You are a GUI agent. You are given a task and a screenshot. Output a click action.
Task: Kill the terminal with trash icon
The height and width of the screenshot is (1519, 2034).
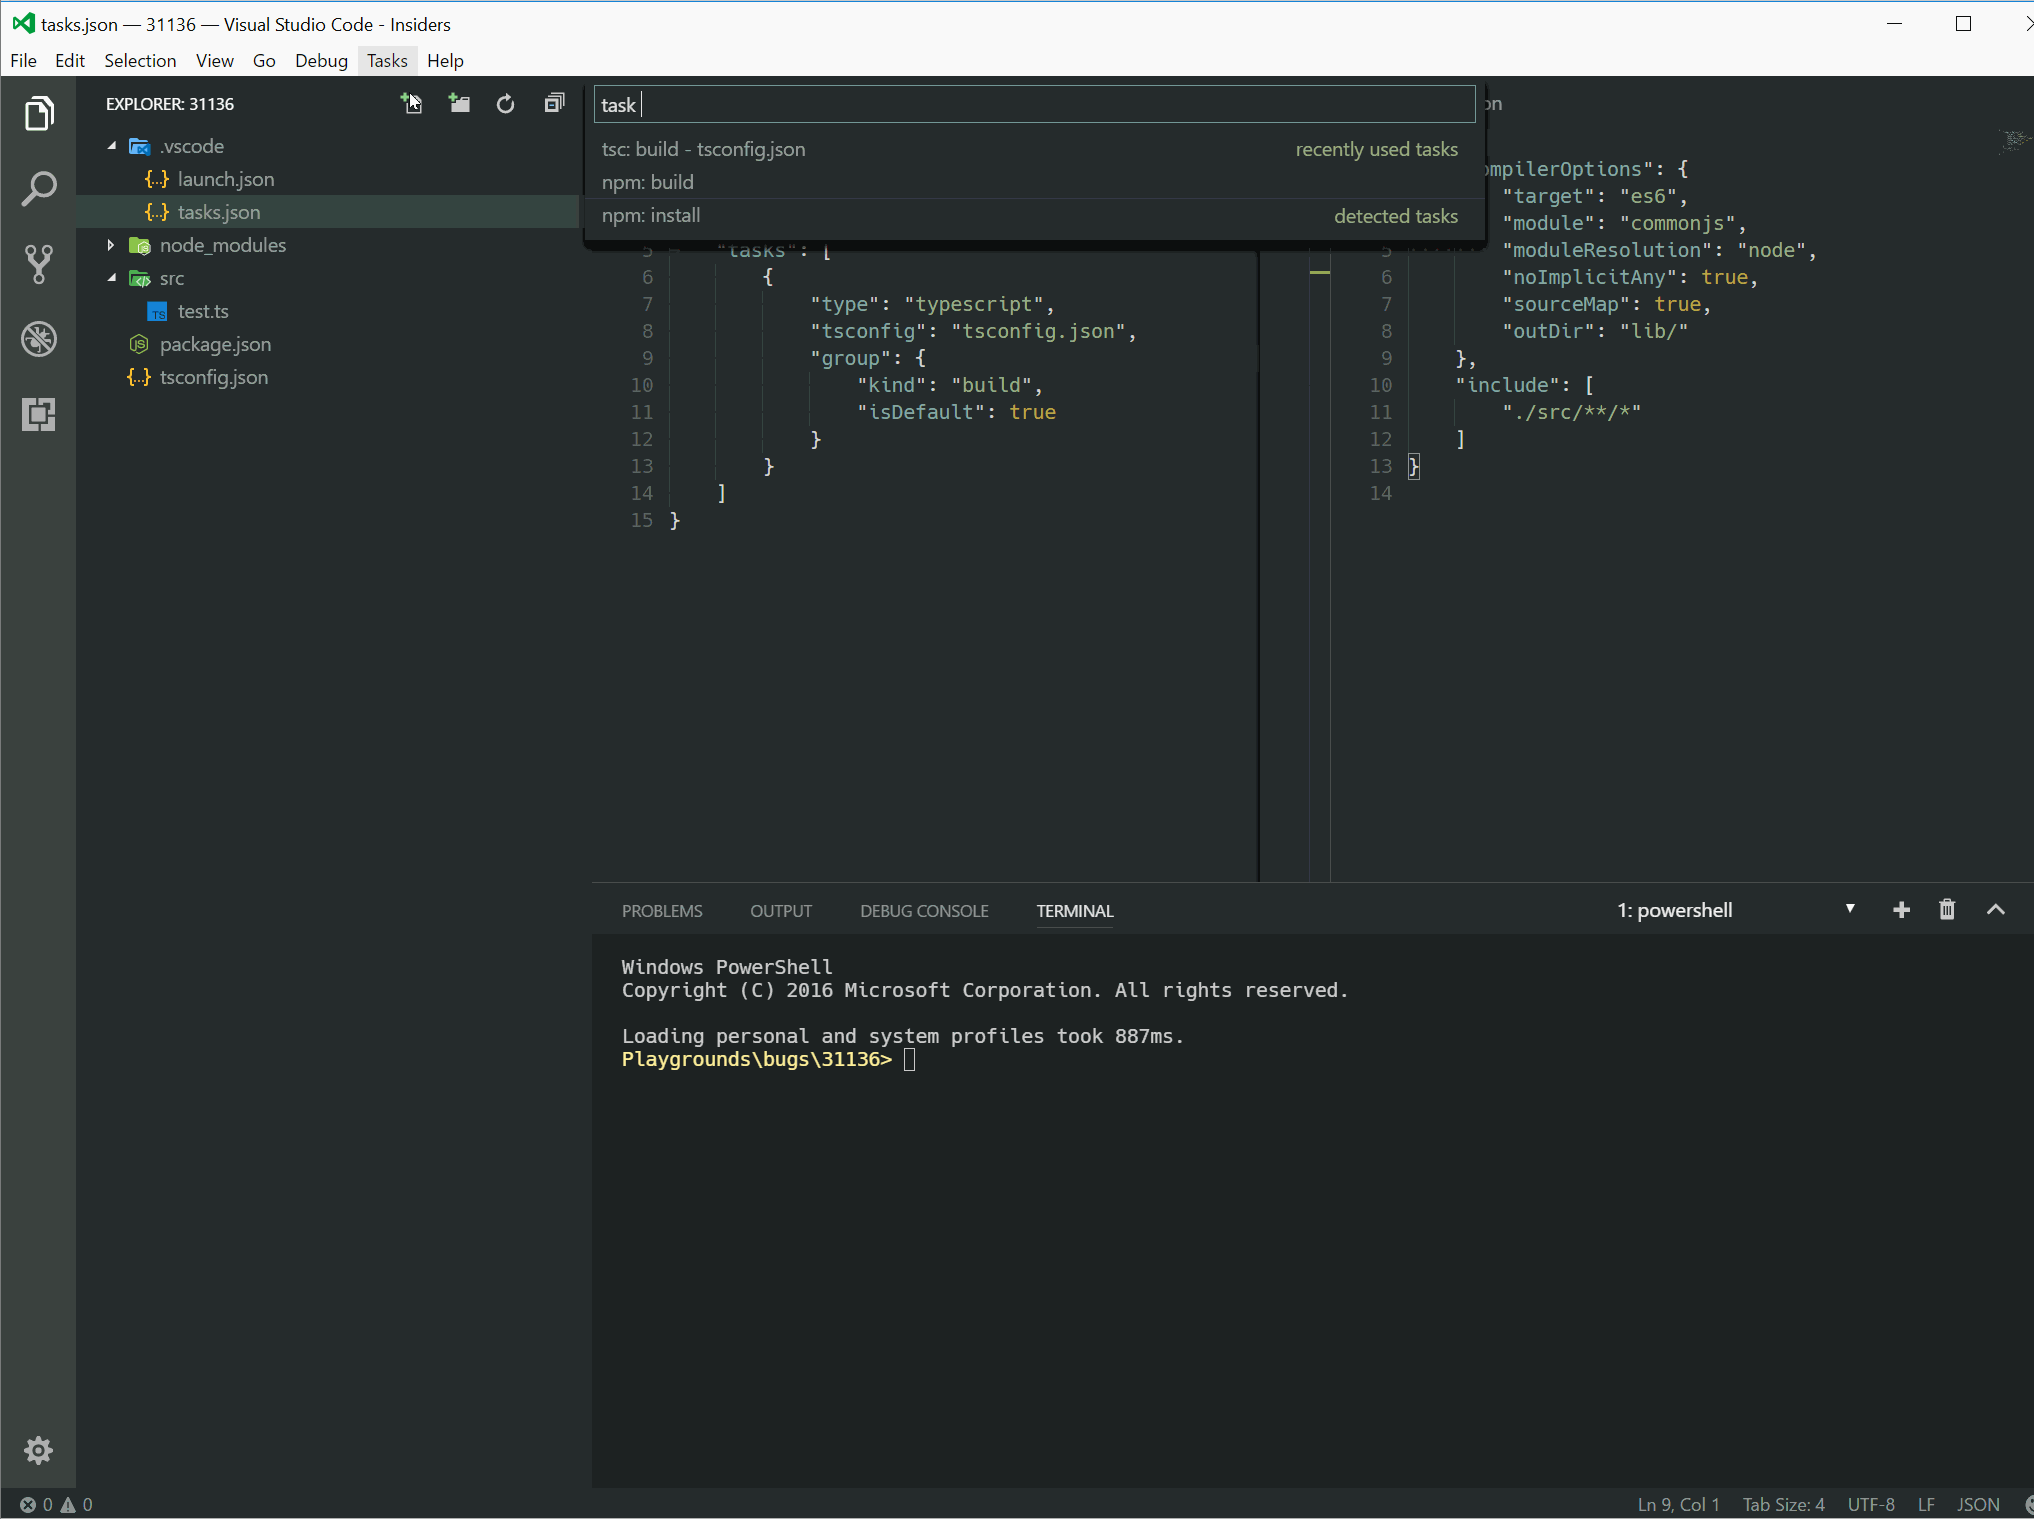pos(1947,910)
